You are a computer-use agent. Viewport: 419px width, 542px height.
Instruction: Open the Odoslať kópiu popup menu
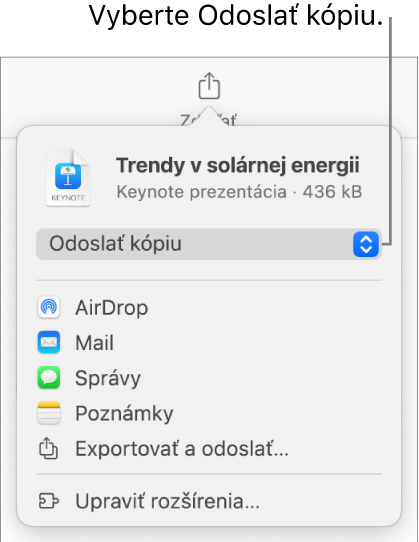(209, 244)
